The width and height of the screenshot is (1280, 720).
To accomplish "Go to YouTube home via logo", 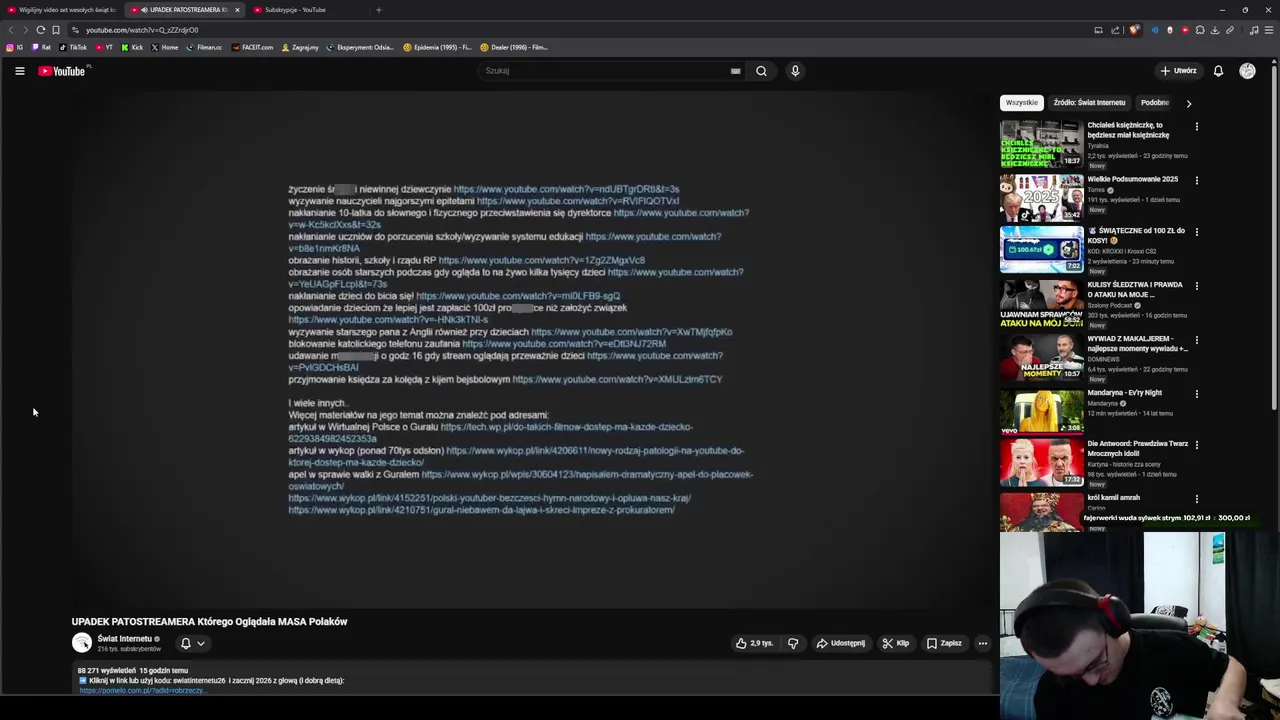I will (x=64, y=71).
